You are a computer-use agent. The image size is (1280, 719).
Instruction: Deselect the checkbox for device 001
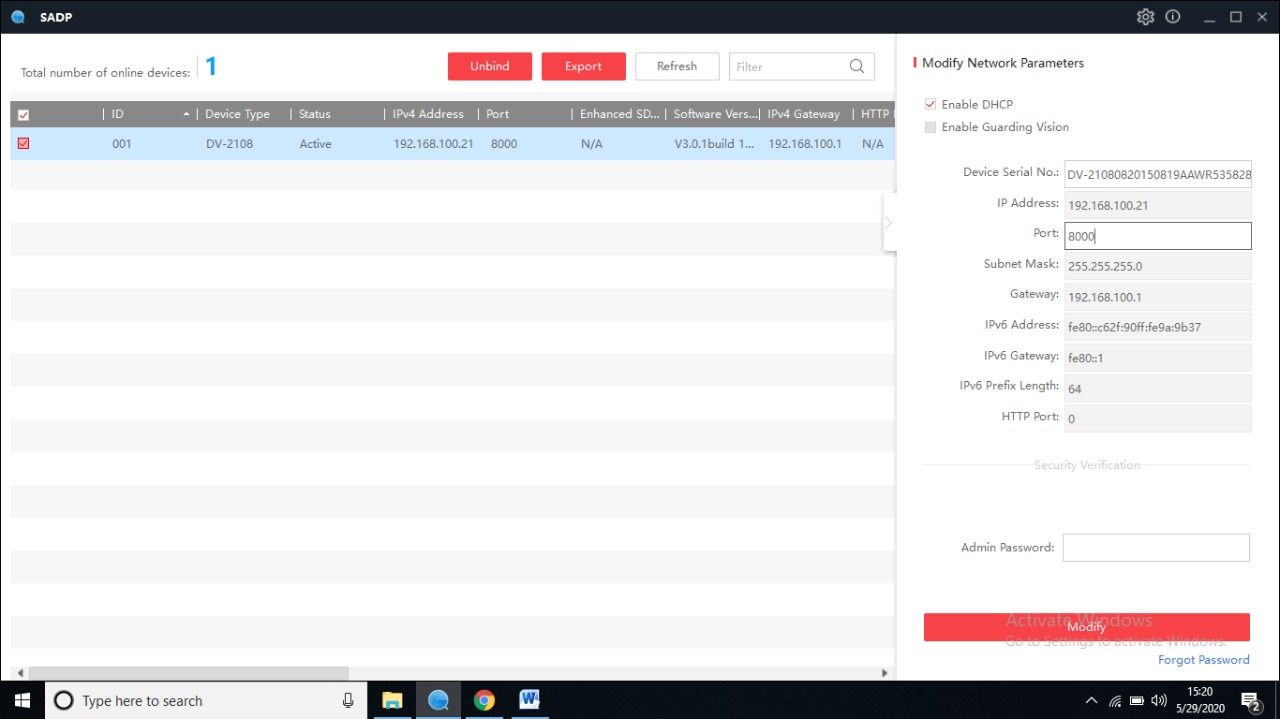tap(24, 144)
